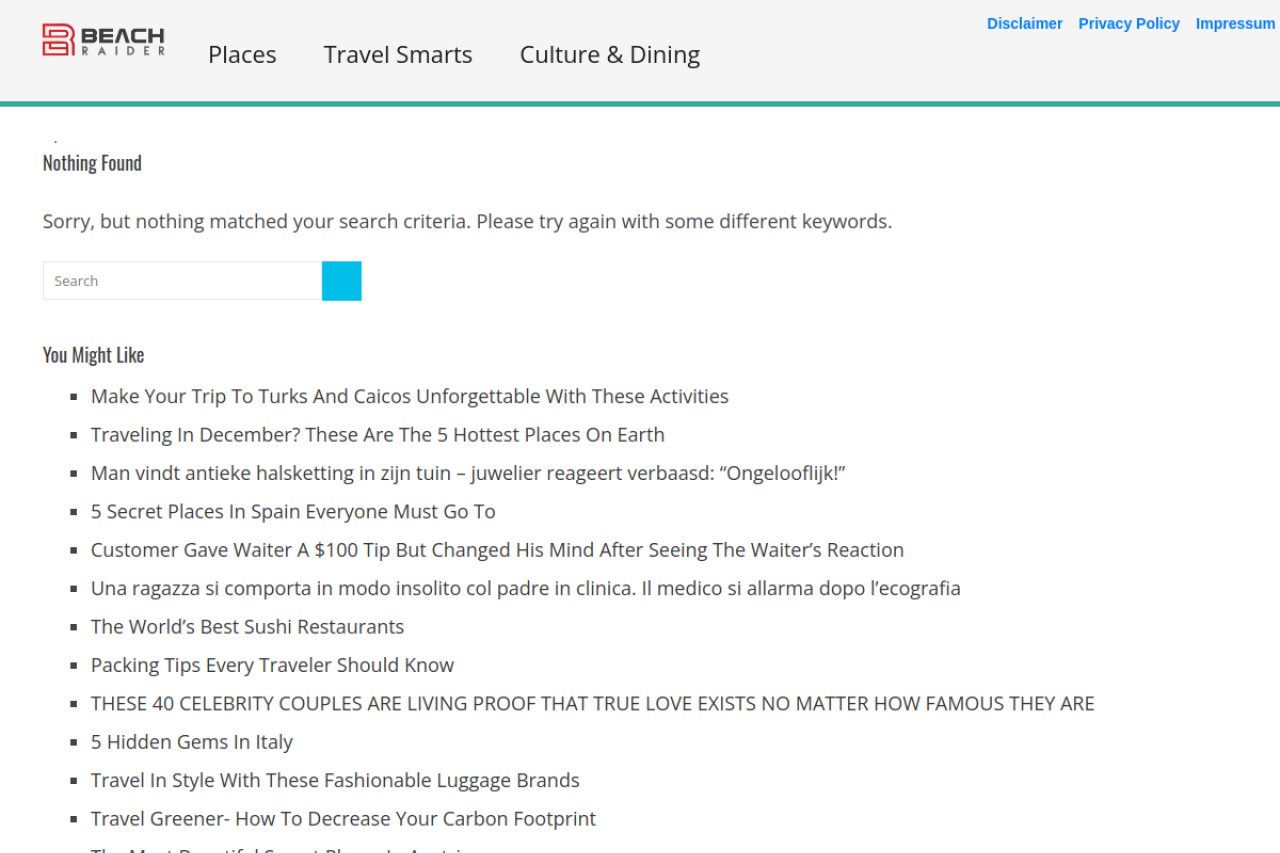Image resolution: width=1280 pixels, height=853 pixels.
Task: Open the Travel Smarts menu
Action: 398,55
